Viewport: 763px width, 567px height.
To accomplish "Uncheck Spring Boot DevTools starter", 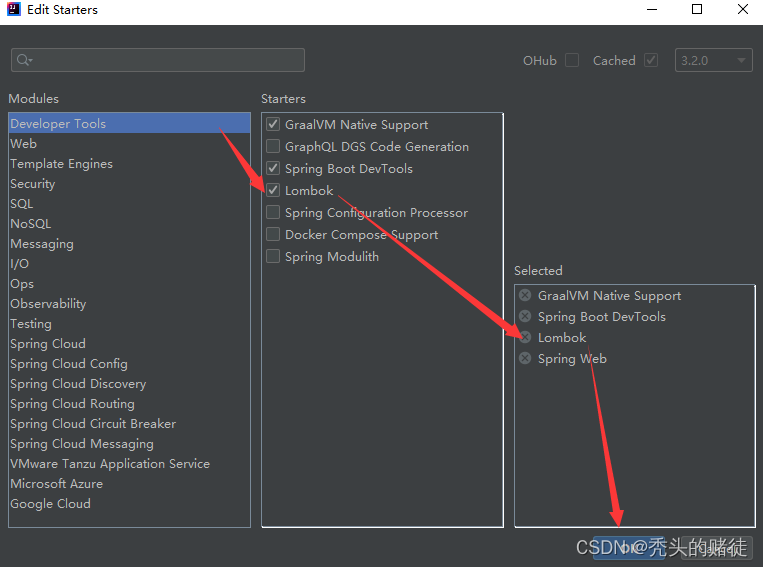I will [273, 168].
